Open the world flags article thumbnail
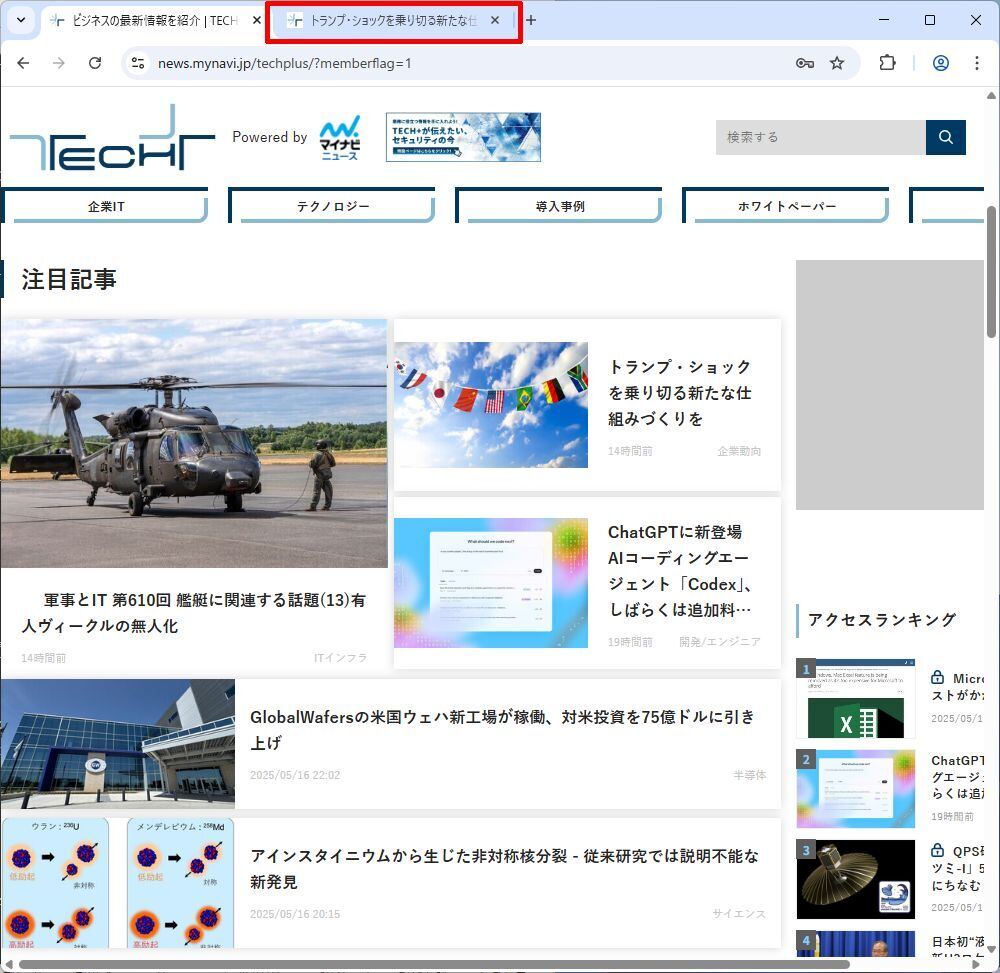1000x973 pixels. click(490, 405)
